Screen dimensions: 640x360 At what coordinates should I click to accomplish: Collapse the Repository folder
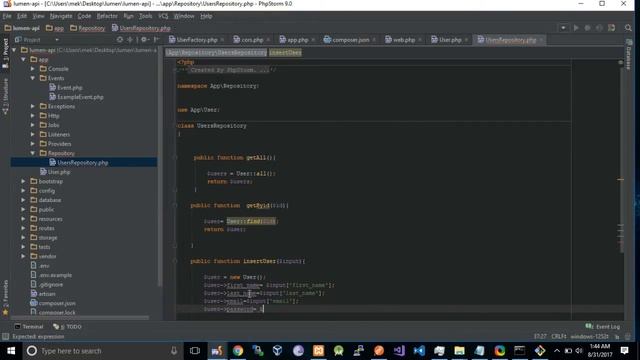point(33,153)
